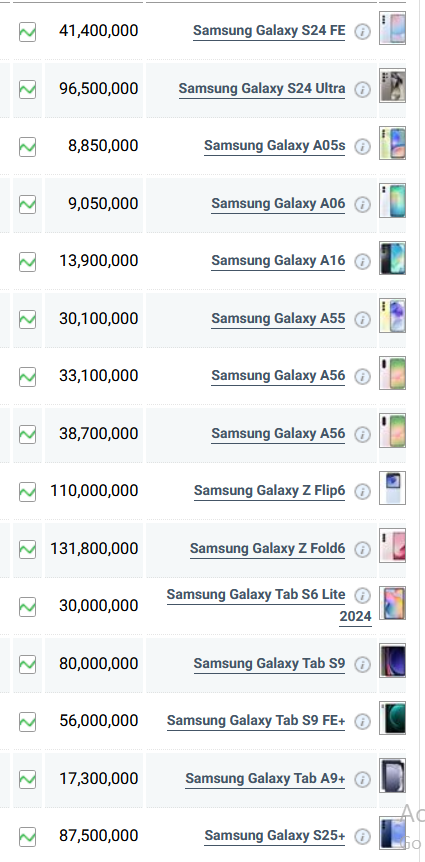Click info icon next to Galaxy Tab A9+
This screenshot has height=862, width=425.
(x=362, y=779)
